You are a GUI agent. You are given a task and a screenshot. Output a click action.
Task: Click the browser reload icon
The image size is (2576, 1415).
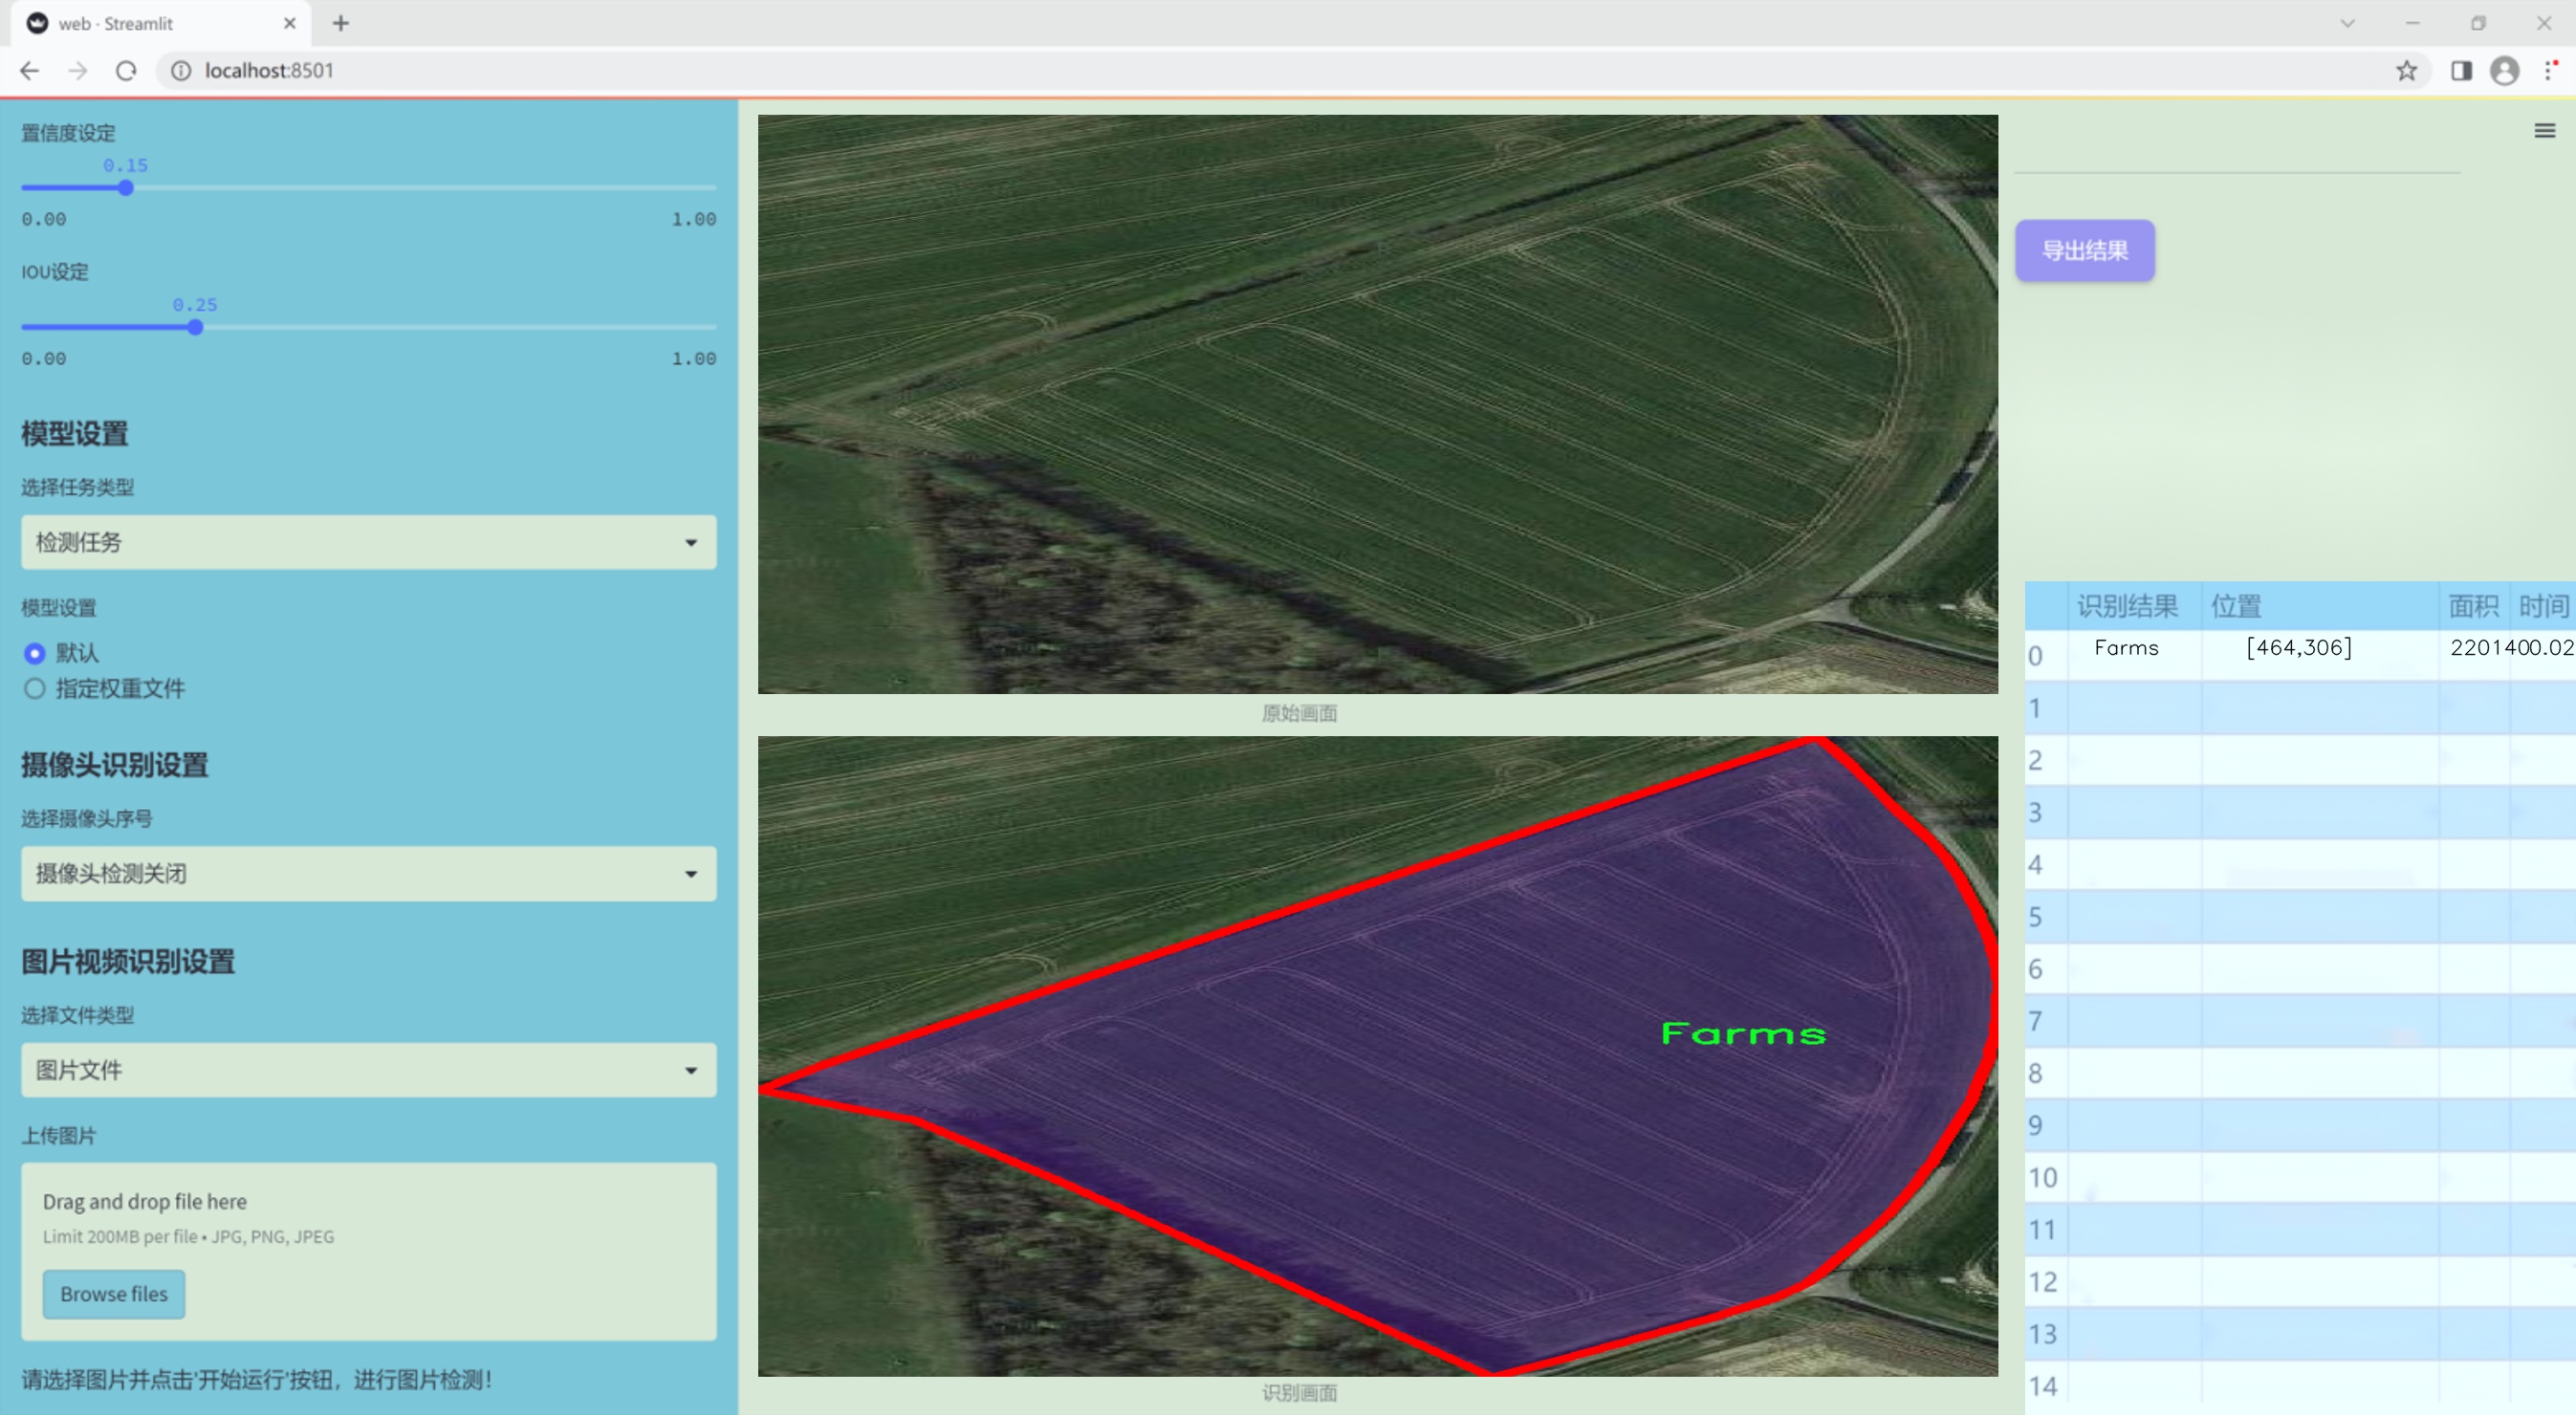click(126, 71)
